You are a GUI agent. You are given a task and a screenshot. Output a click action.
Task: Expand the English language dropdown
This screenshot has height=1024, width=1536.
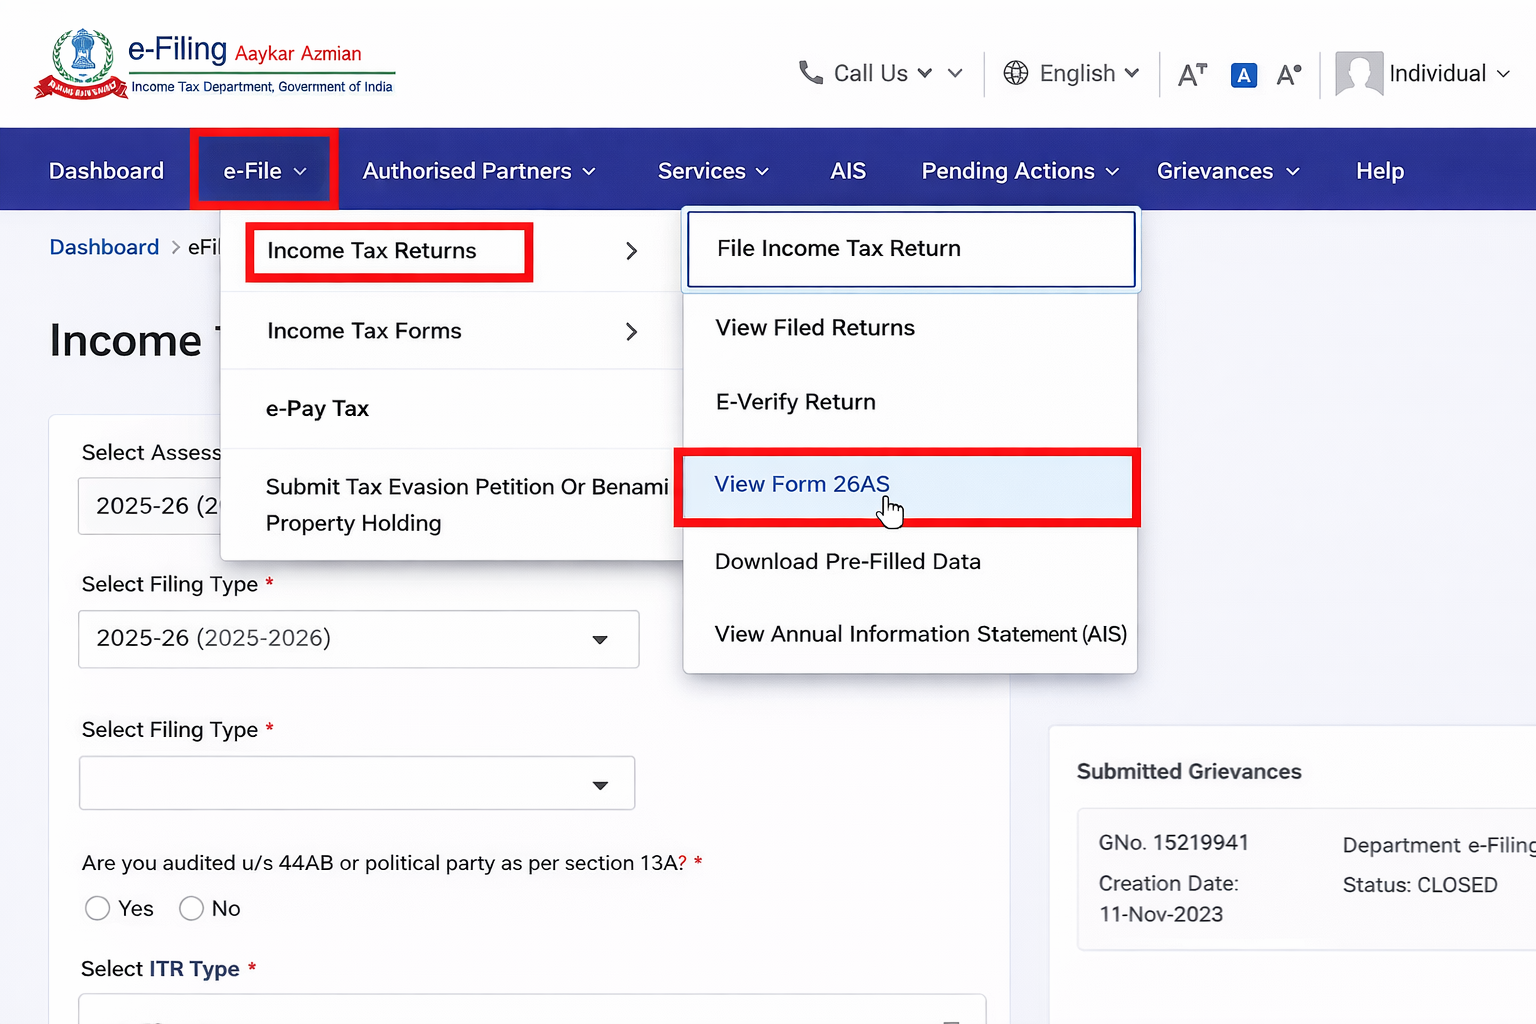[x=1131, y=73]
